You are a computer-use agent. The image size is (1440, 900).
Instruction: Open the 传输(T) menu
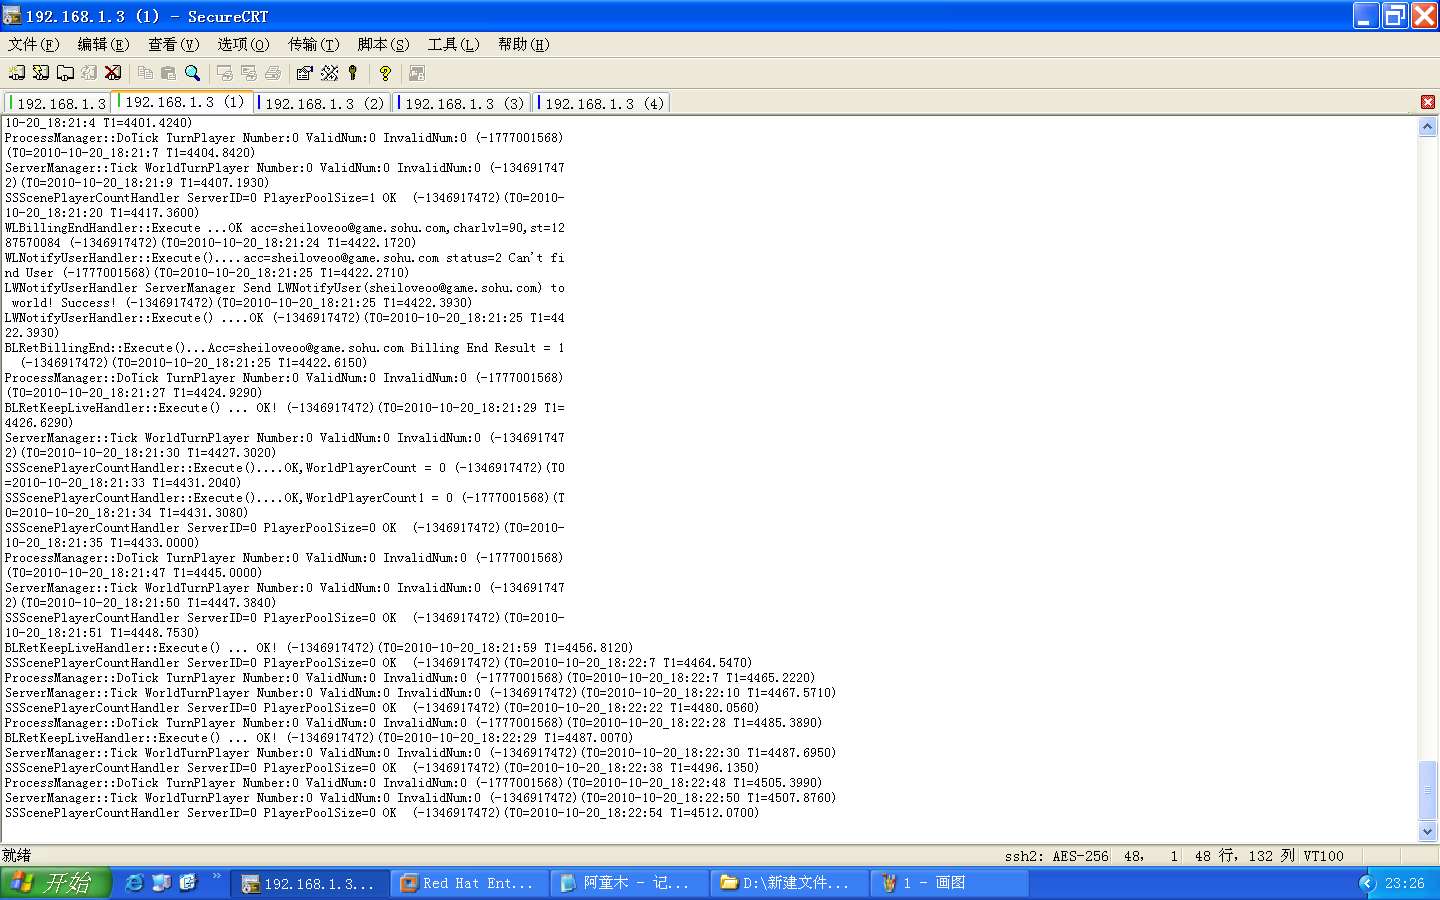[x=313, y=44]
